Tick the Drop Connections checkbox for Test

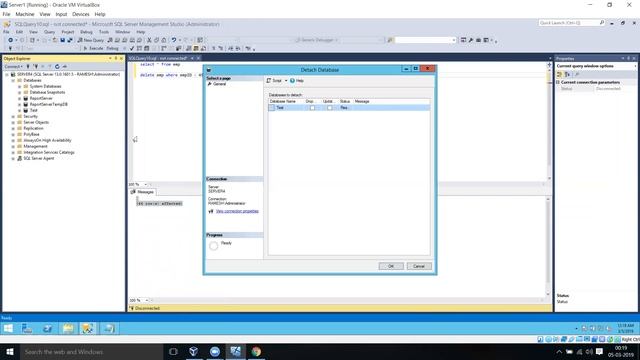click(312, 108)
